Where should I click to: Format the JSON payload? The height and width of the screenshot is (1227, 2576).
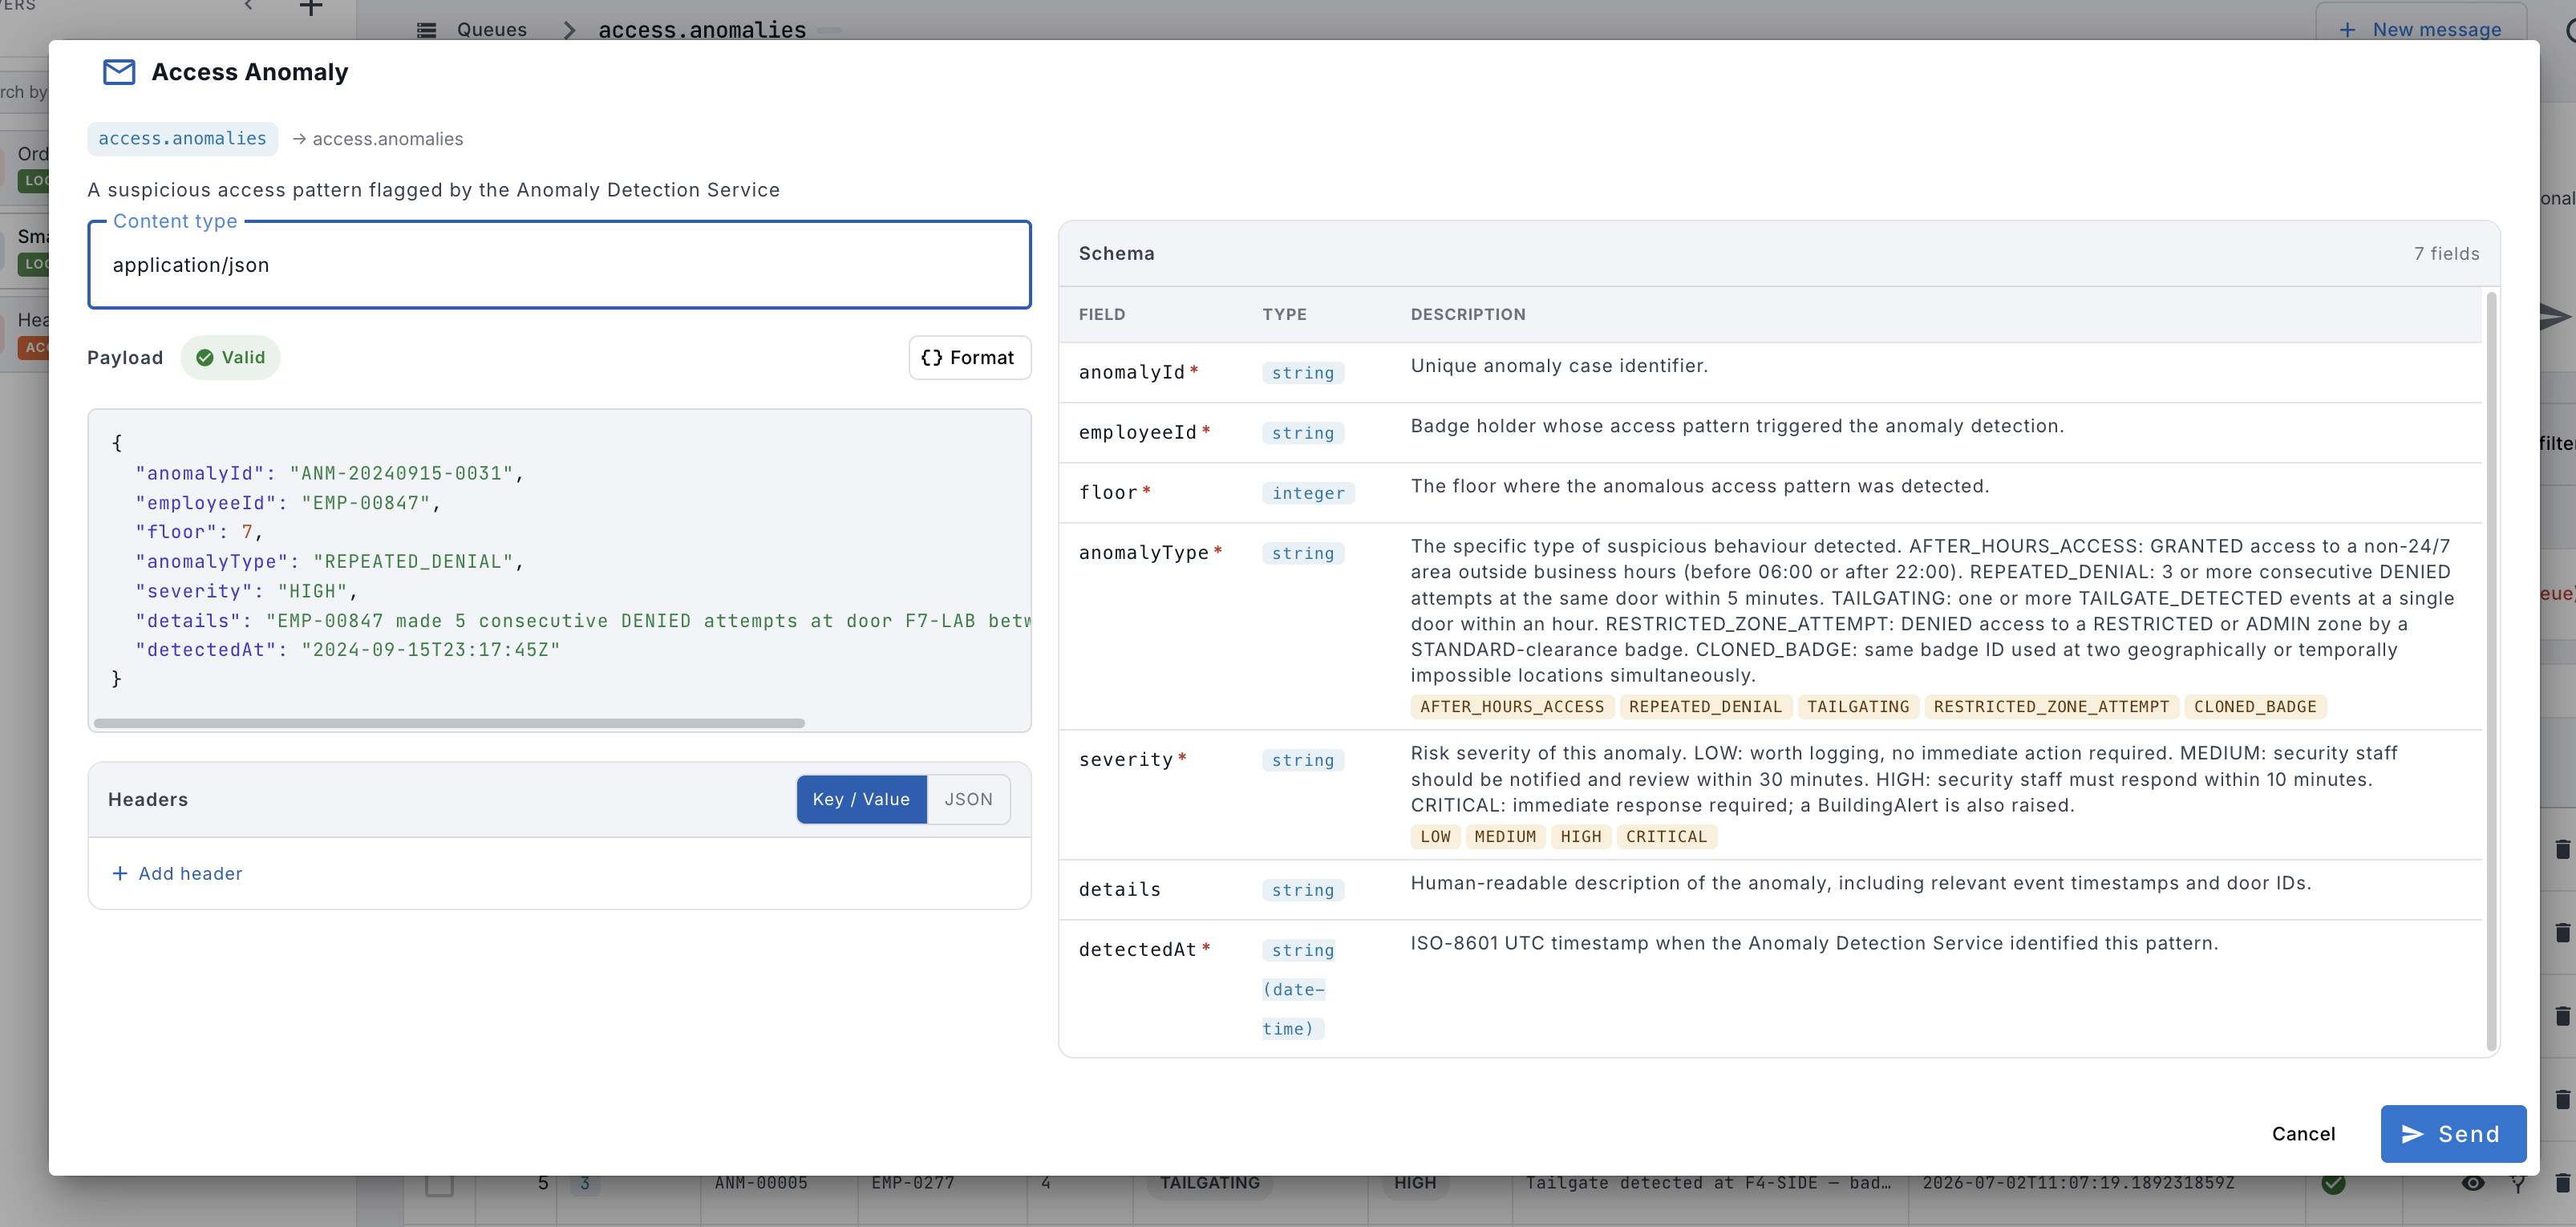[969, 357]
